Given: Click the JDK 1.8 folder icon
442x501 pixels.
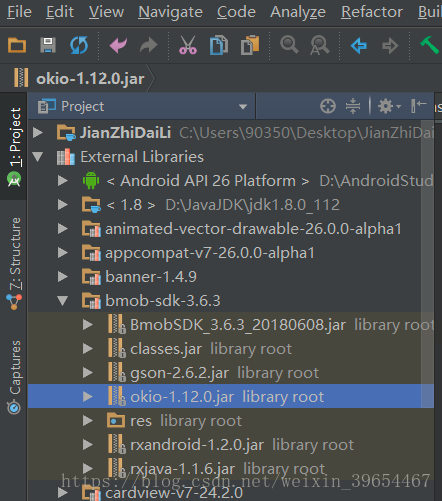Looking at the screenshot, I should pyautogui.click(x=91, y=204).
